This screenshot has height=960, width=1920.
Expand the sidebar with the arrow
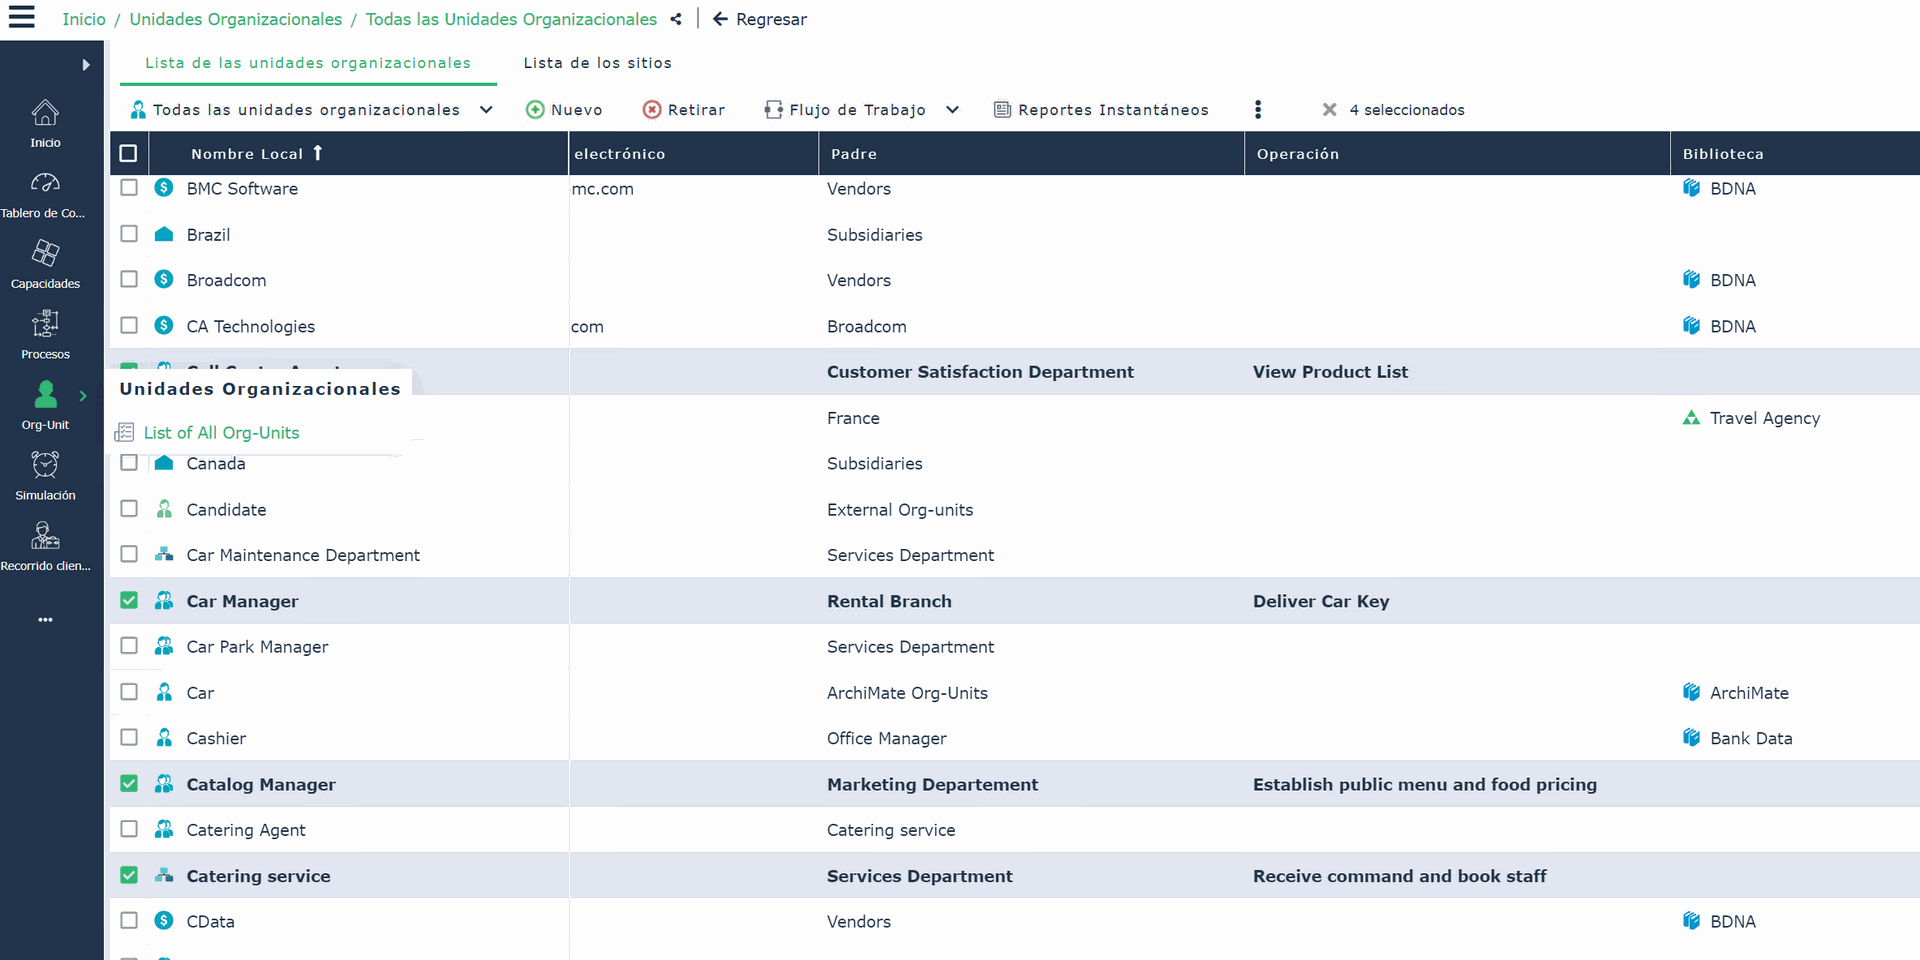[x=86, y=65]
